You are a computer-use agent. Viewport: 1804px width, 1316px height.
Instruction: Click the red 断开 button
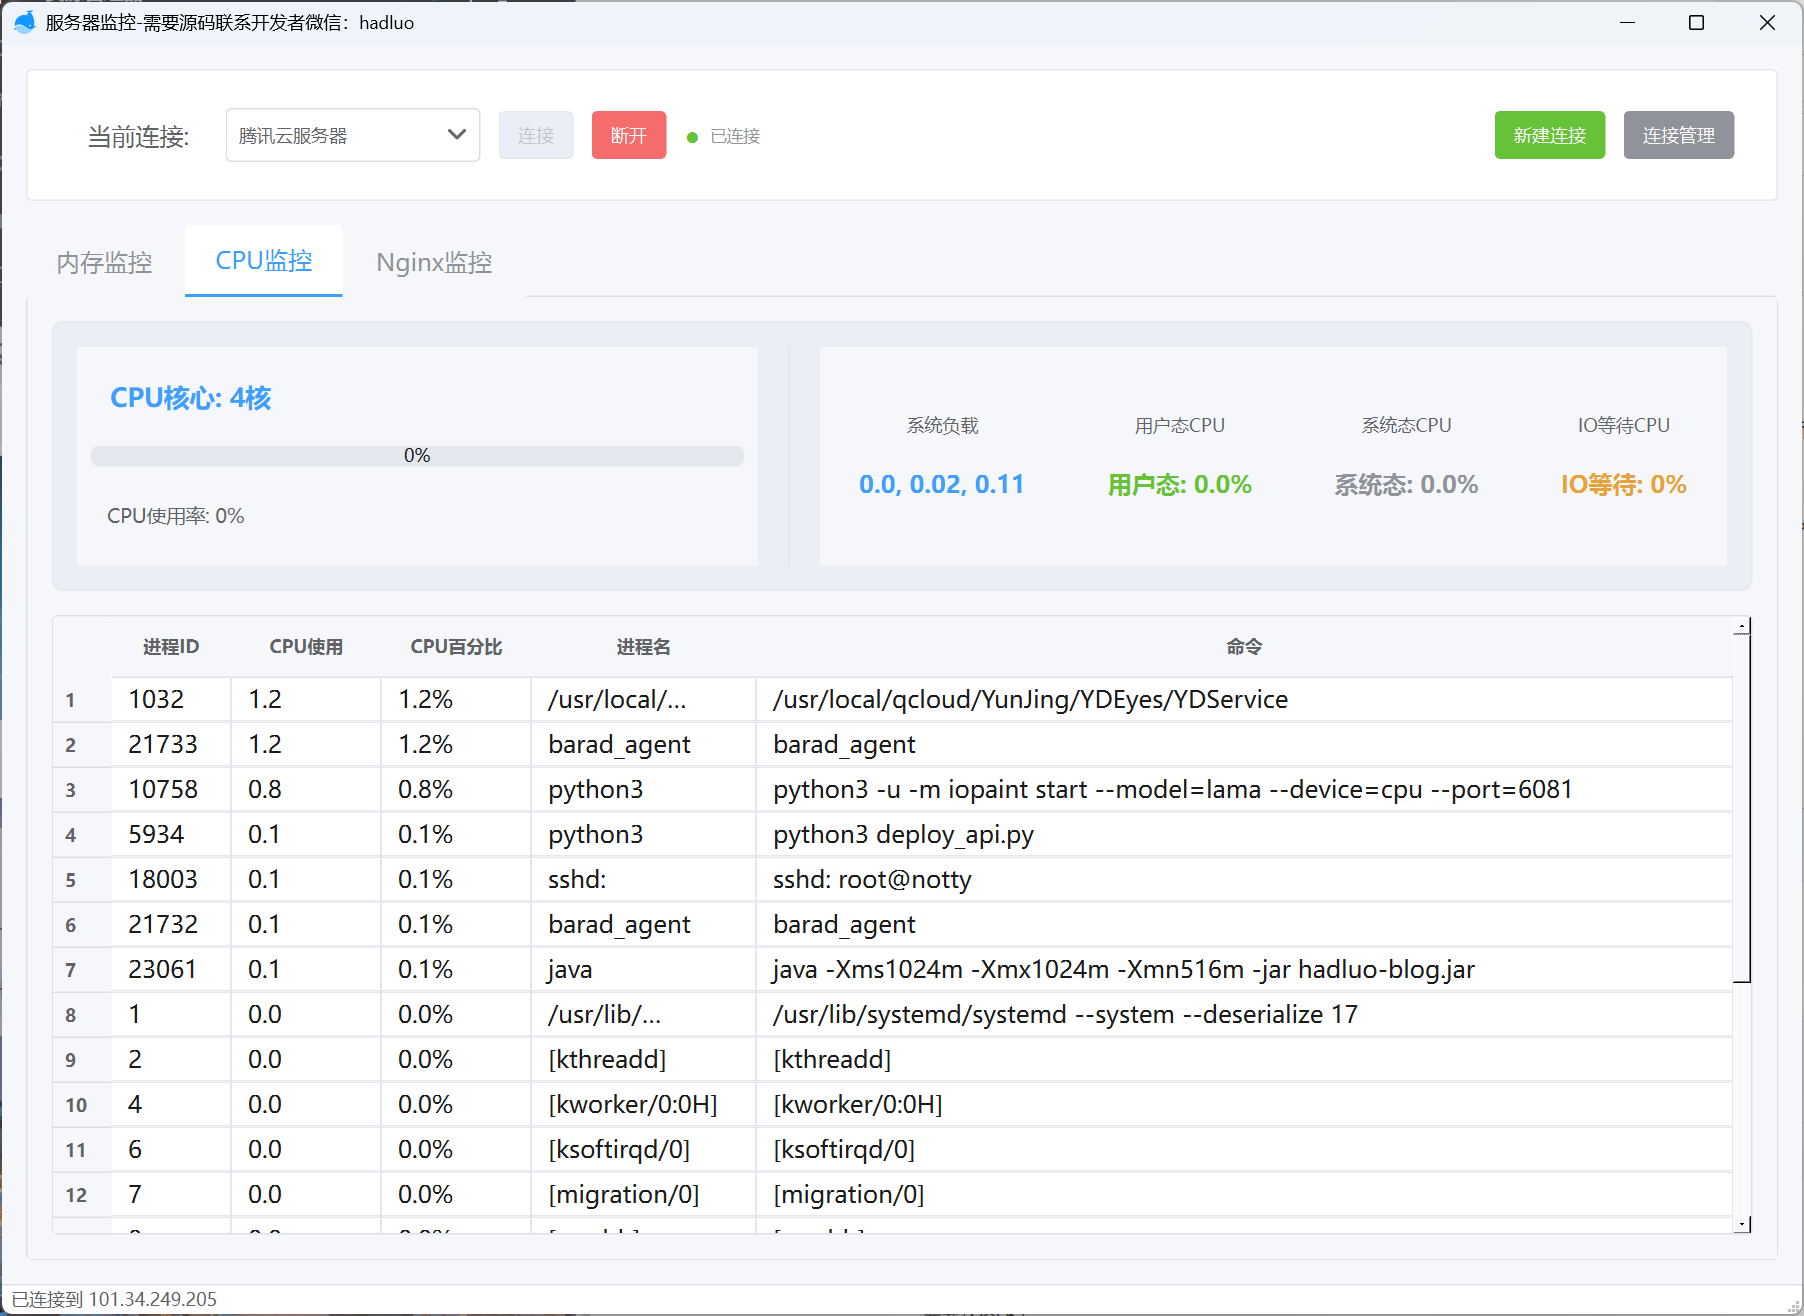(x=629, y=135)
